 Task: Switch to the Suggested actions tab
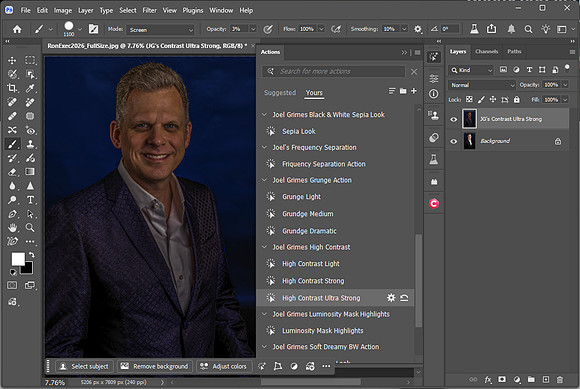tap(280, 92)
